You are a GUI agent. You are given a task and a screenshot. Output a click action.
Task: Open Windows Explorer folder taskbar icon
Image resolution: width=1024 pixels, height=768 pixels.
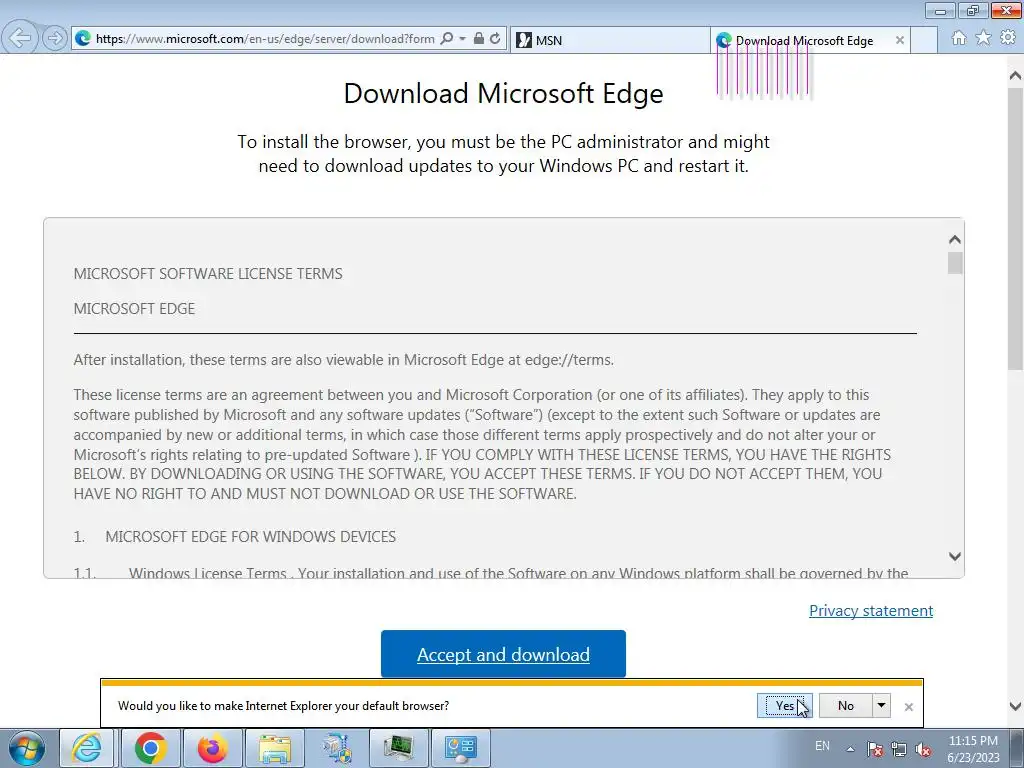[x=275, y=748]
